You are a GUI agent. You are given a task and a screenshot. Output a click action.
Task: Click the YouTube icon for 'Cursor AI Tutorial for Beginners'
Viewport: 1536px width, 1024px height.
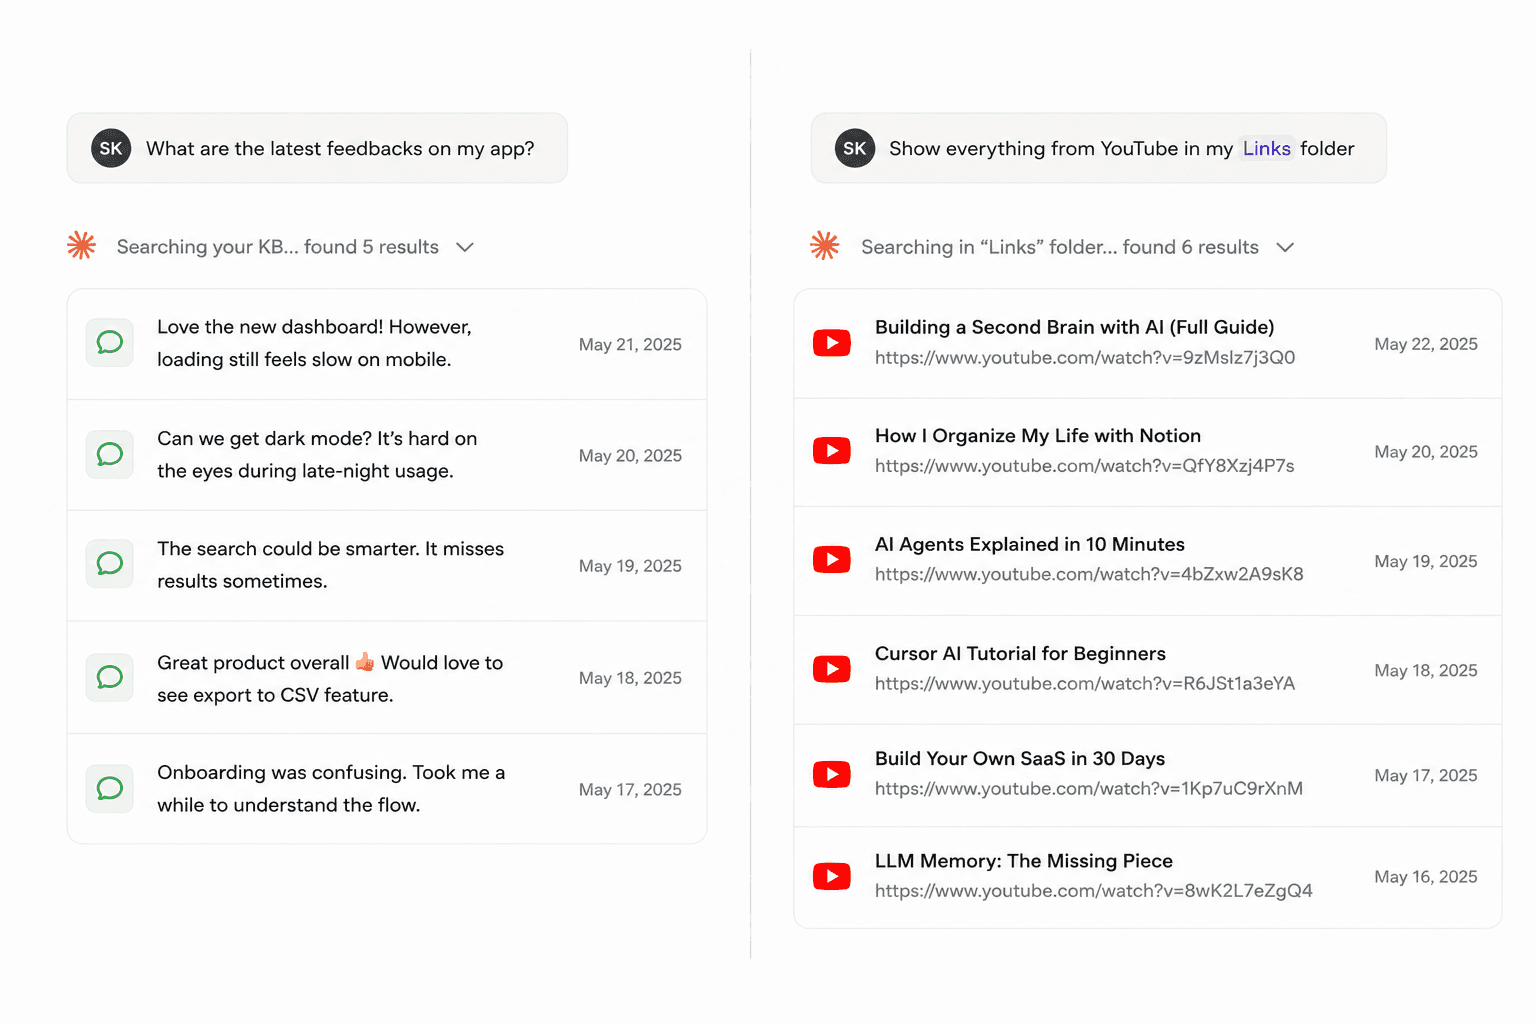click(832, 669)
